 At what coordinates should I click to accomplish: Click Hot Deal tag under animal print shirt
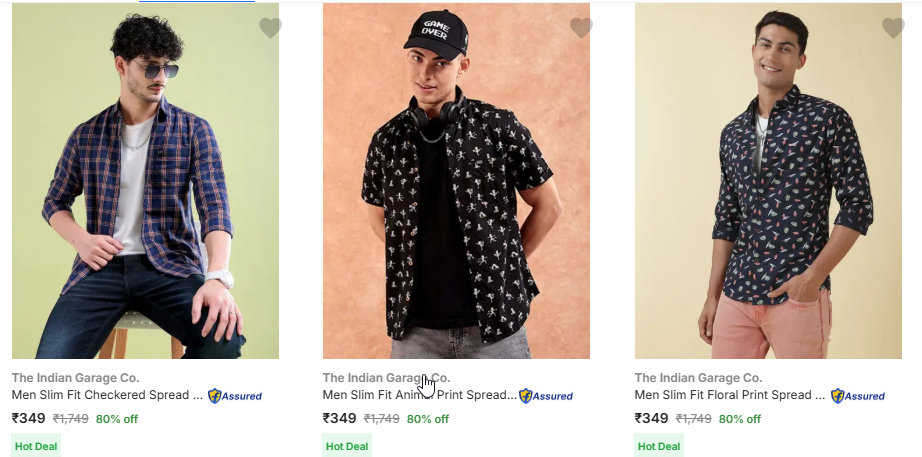[x=347, y=446]
